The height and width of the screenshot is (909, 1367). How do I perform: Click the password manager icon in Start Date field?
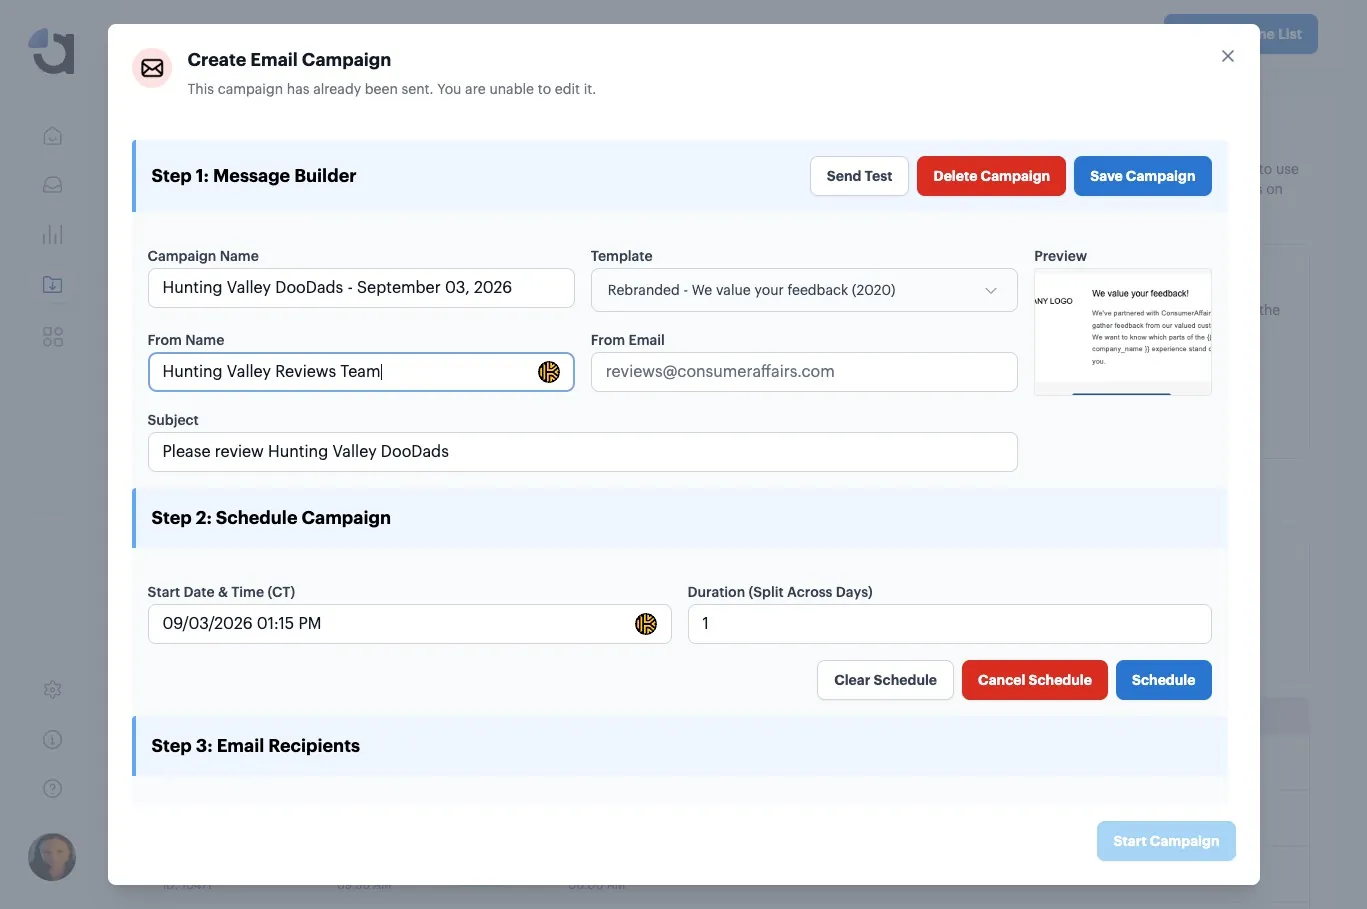click(646, 624)
